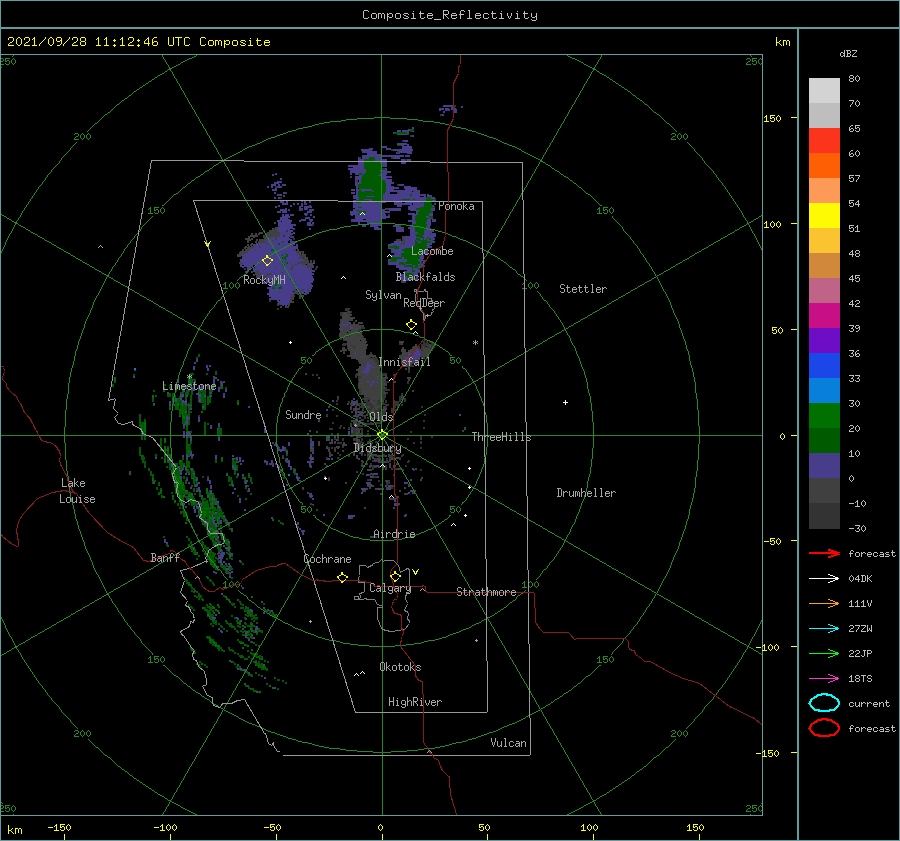Viewport: 900px width, 841px height.
Task: Click the yellow diamond marker at radar center
Action: (382, 435)
